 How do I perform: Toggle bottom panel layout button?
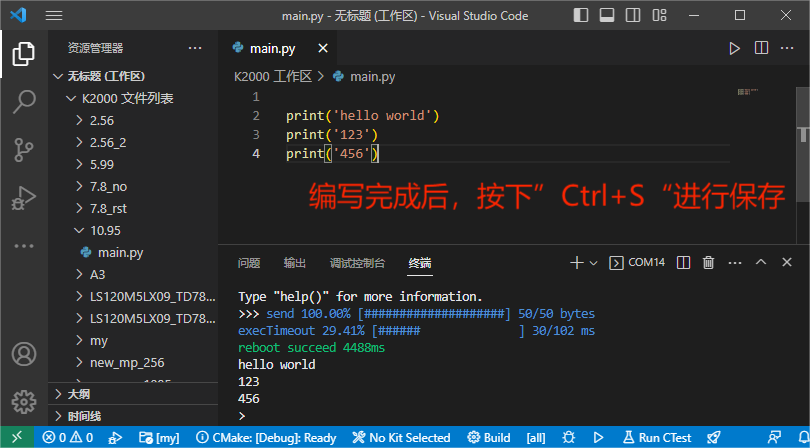[x=607, y=16]
